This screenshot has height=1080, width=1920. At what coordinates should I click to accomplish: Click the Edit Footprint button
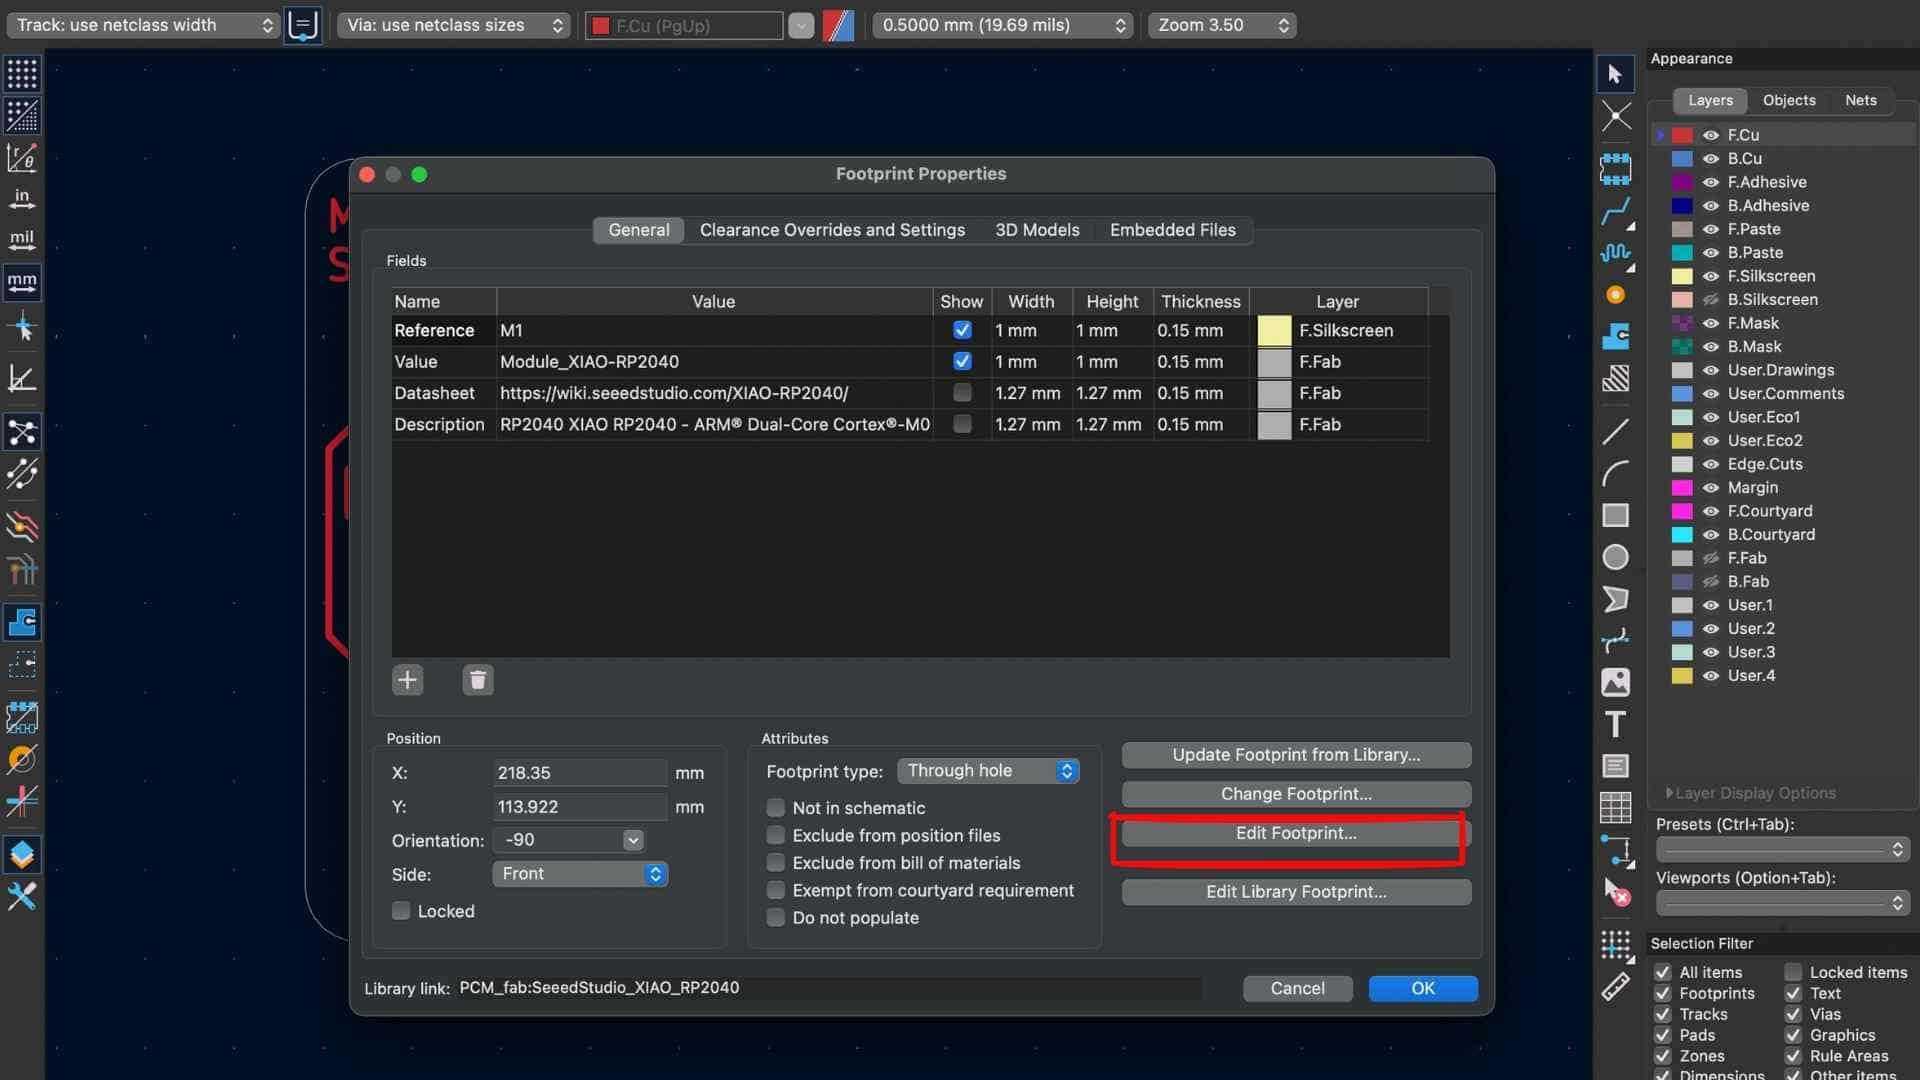[1295, 833]
